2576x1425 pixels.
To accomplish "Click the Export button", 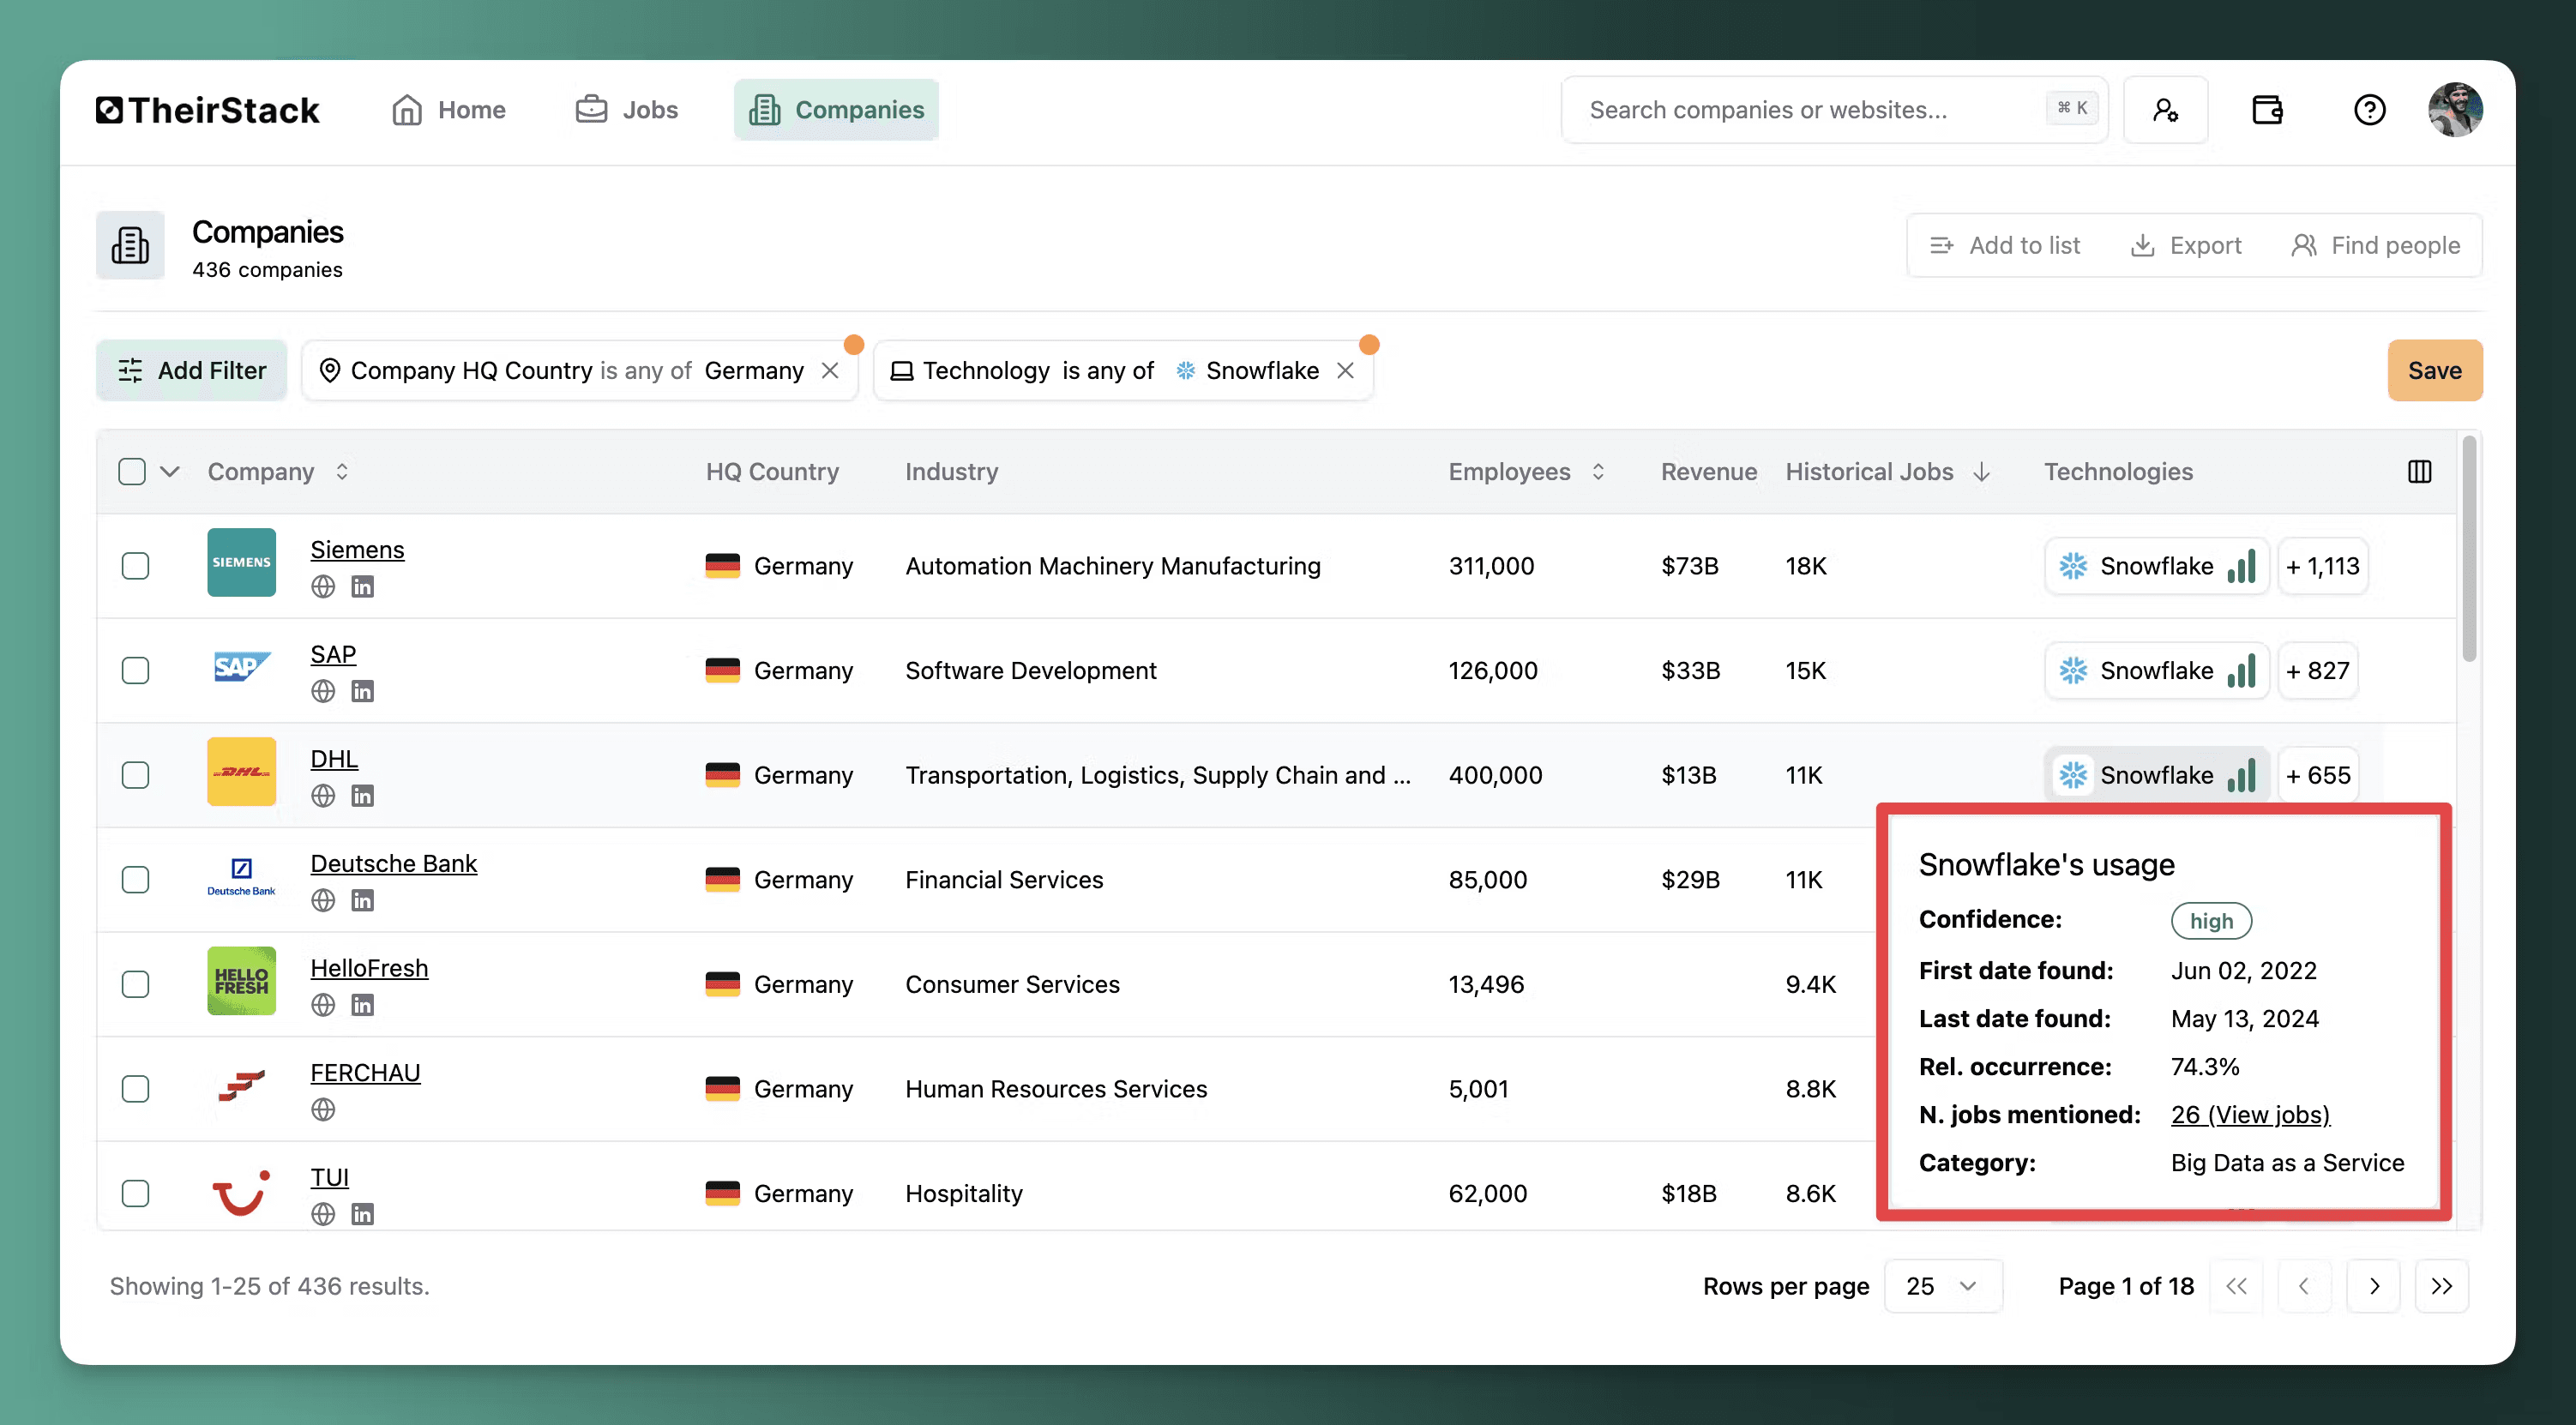I will coord(2186,246).
